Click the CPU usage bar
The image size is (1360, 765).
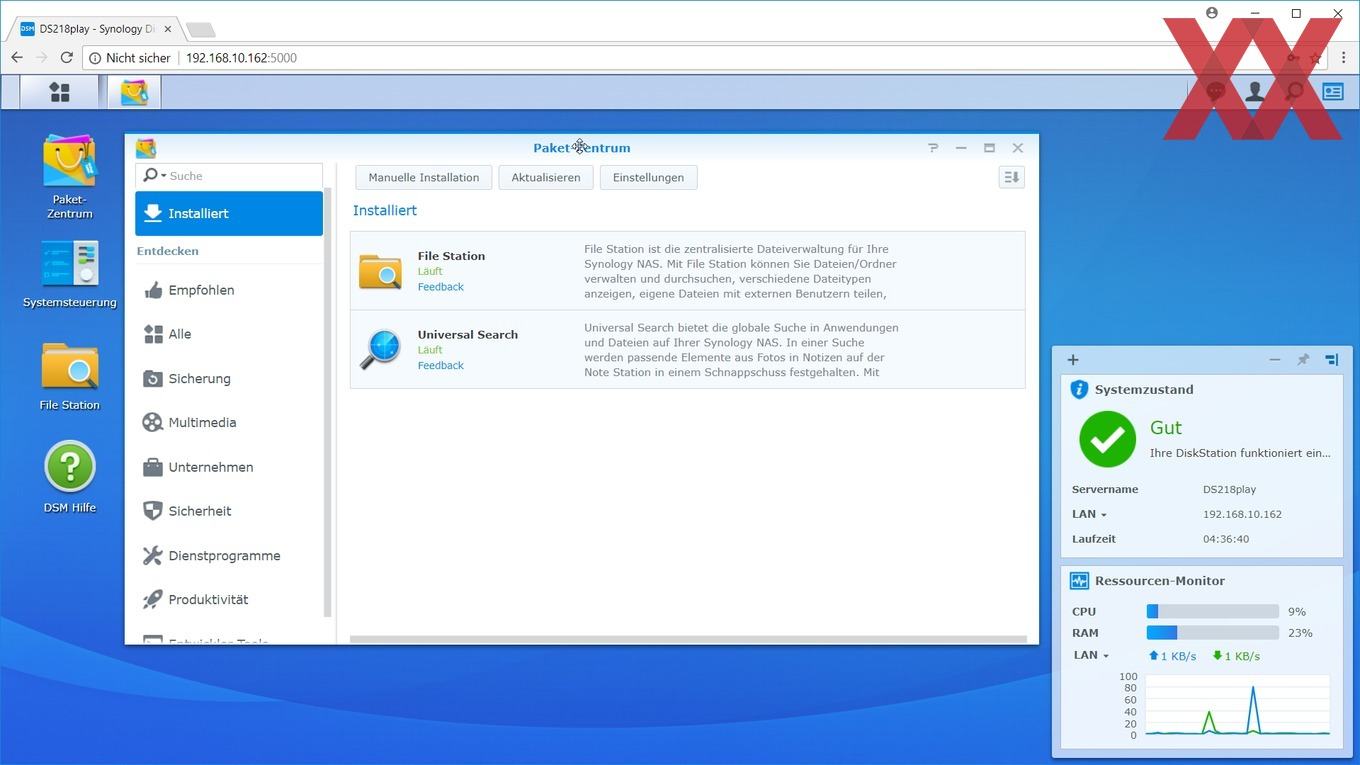coord(1212,611)
